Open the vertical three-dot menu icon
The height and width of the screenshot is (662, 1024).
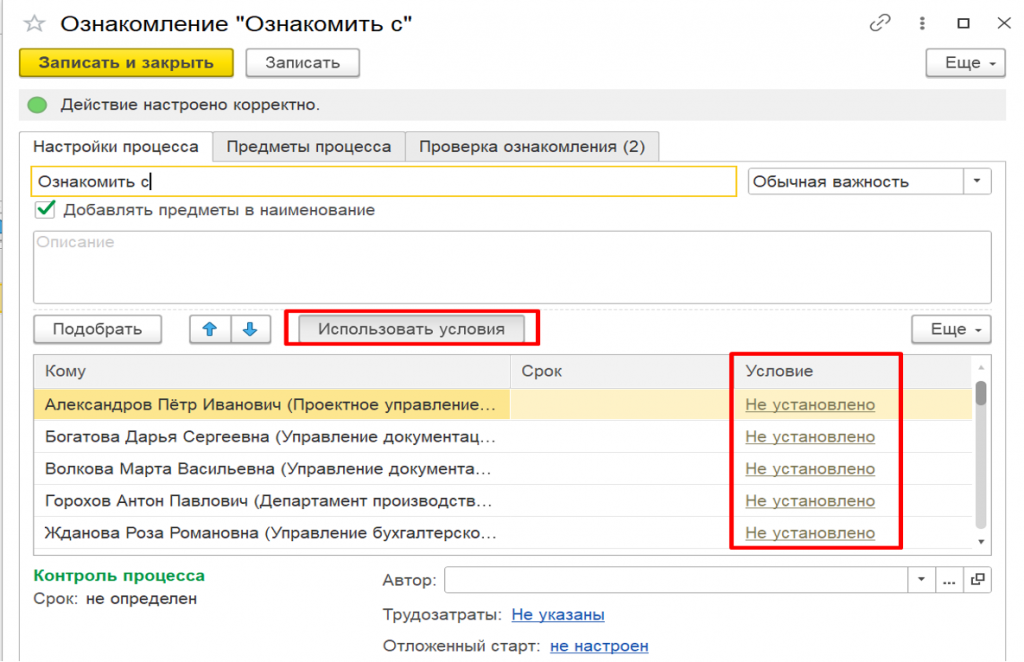coord(922,22)
